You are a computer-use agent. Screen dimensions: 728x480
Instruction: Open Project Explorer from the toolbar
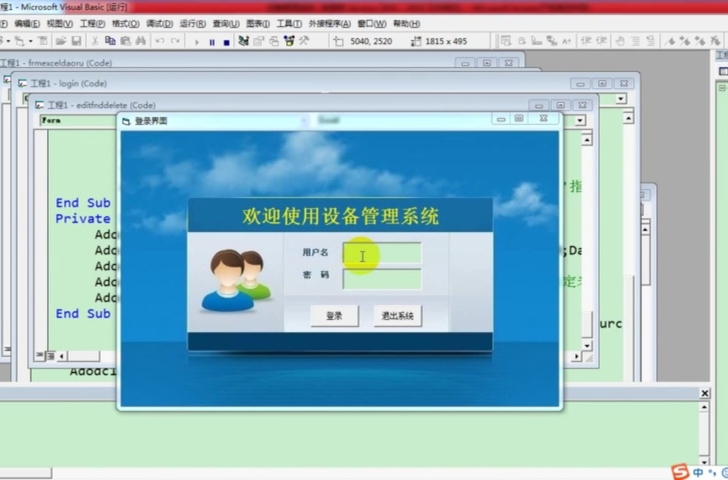243,41
